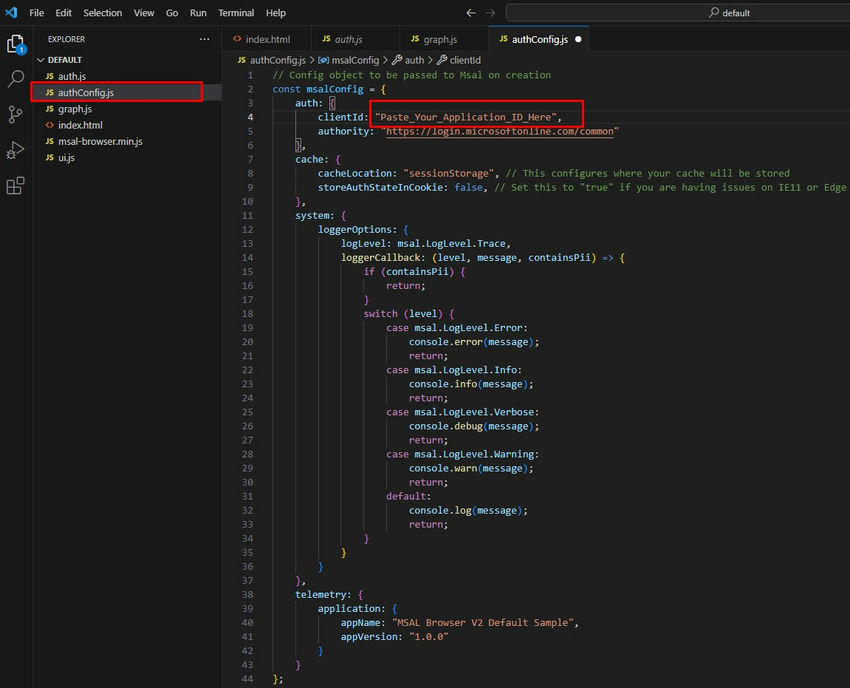850x688 pixels.
Task: Navigate back using the left arrow
Action: (470, 13)
